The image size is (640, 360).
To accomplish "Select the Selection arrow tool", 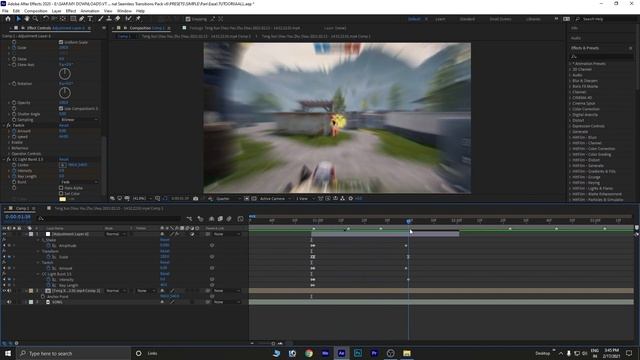I will coord(18,19).
